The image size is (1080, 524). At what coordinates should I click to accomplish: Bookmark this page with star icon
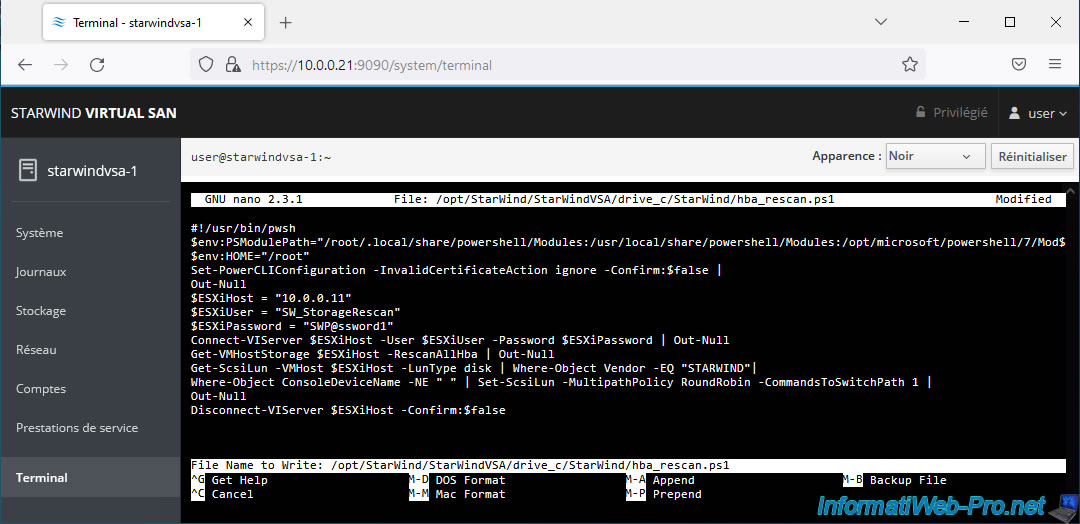coord(909,64)
